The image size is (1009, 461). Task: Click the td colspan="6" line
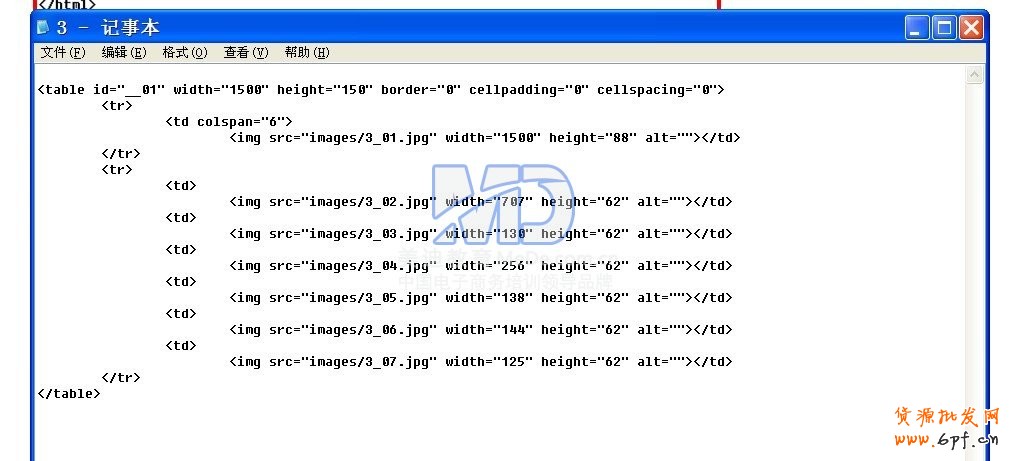click(229, 122)
